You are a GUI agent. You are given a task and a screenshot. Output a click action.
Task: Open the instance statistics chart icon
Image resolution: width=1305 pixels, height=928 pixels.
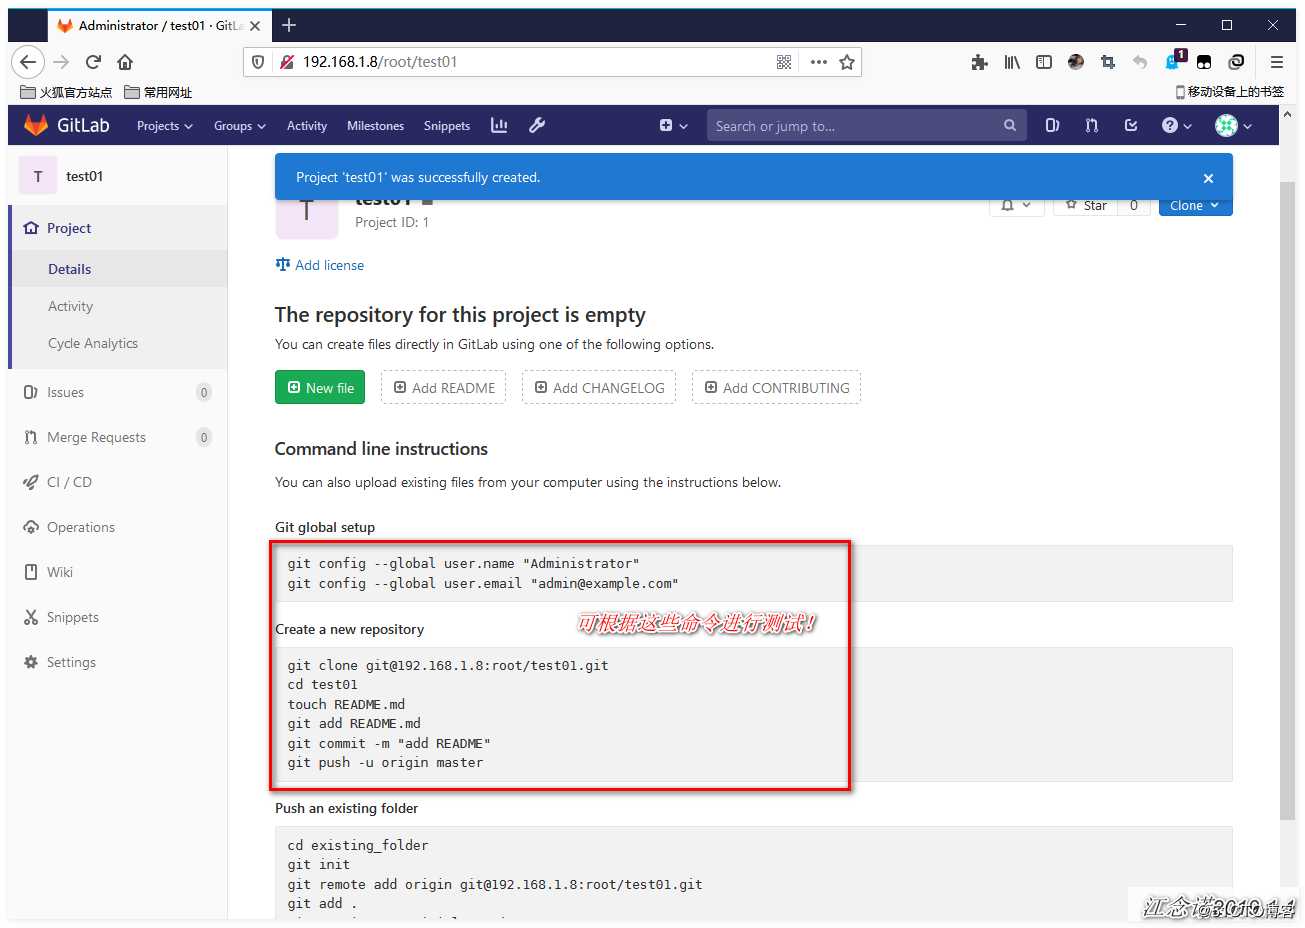click(x=499, y=125)
